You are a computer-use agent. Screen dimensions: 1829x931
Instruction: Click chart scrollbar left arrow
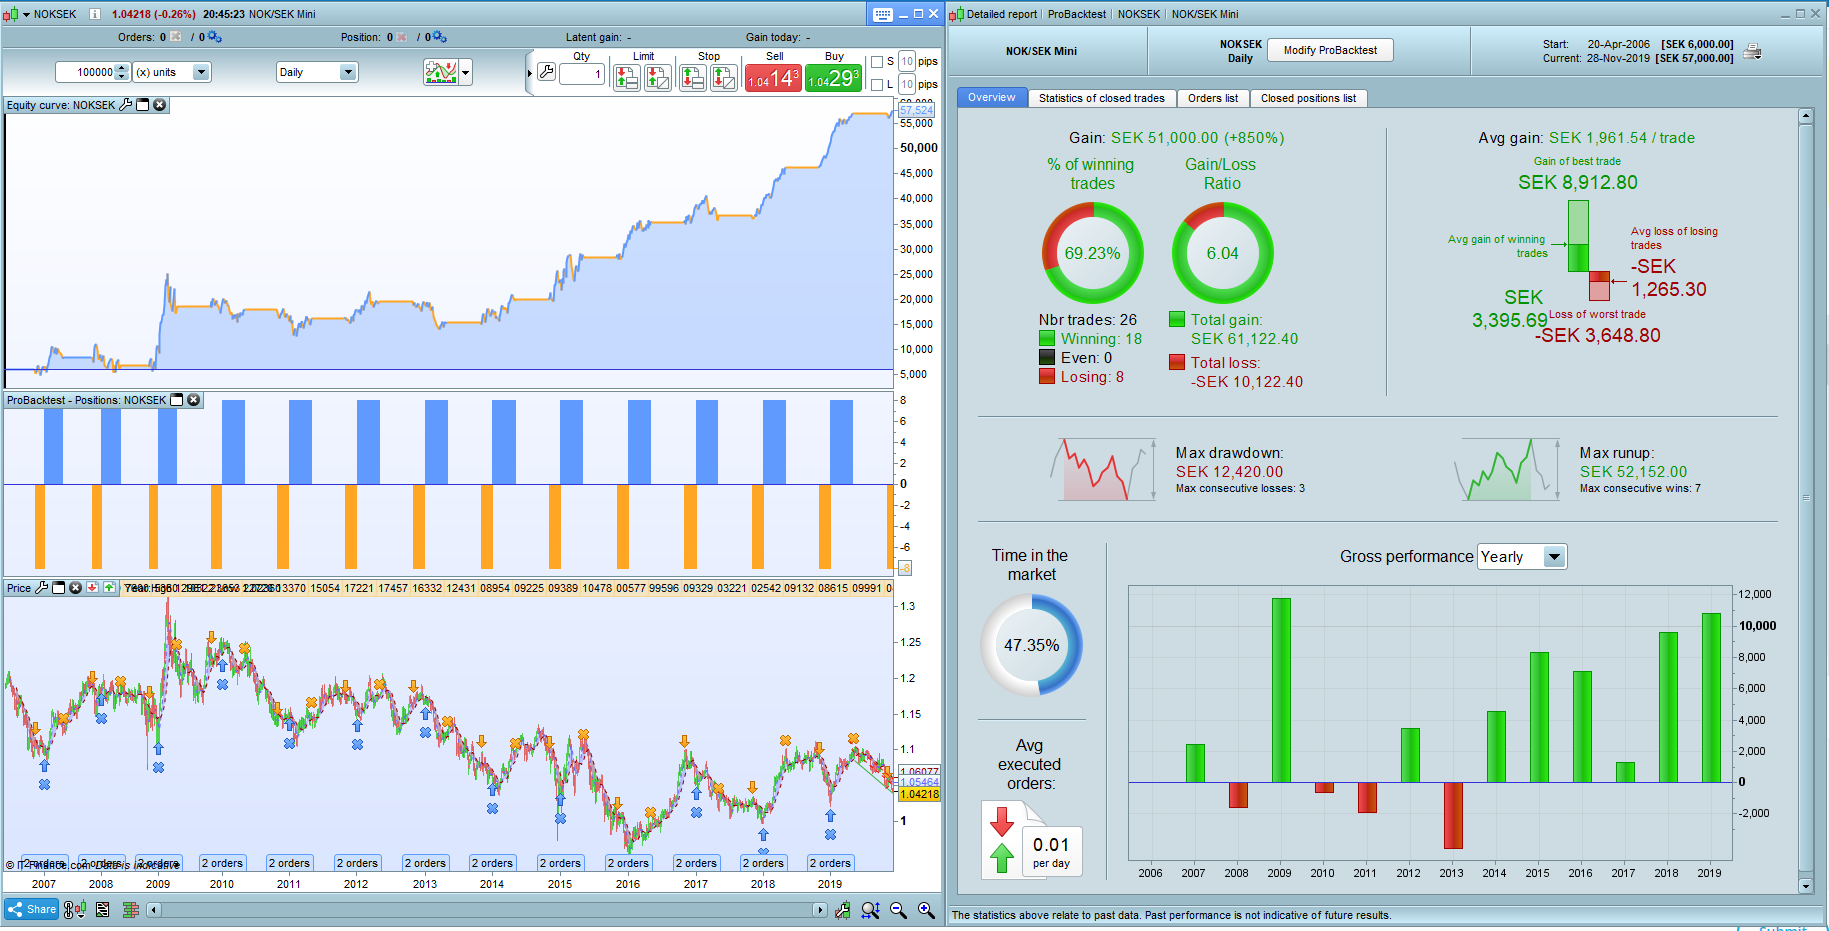pos(154,910)
